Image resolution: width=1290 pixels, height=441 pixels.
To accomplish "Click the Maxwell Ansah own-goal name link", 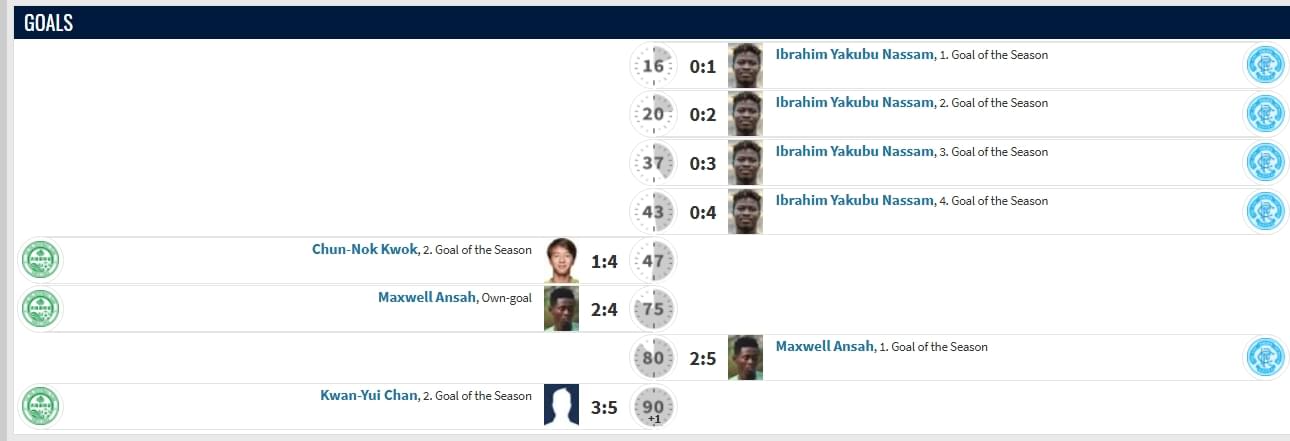I will [x=427, y=298].
